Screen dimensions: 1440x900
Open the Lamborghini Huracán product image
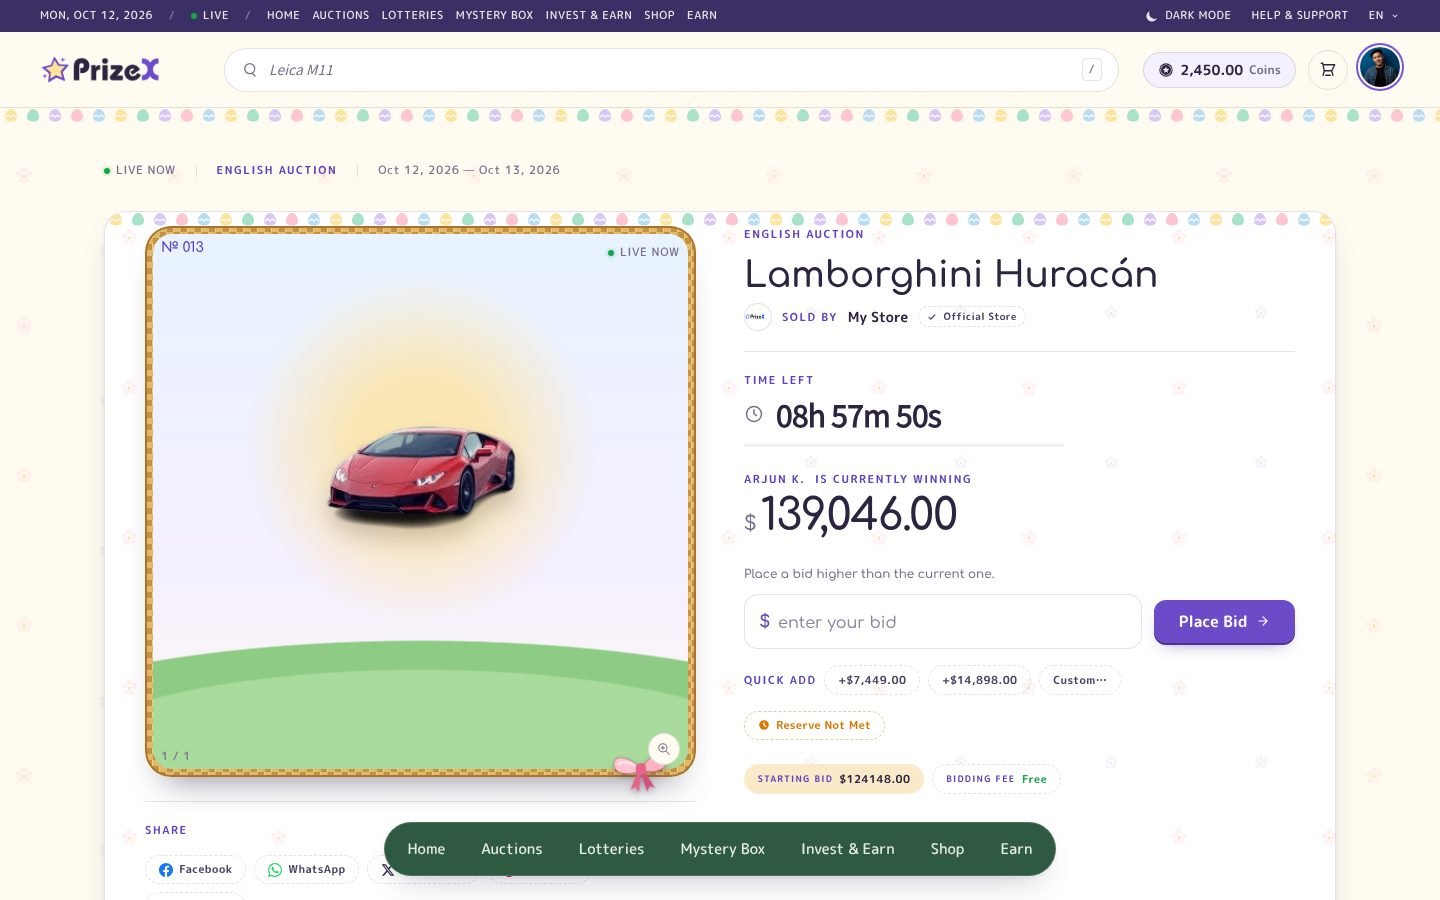click(x=420, y=502)
